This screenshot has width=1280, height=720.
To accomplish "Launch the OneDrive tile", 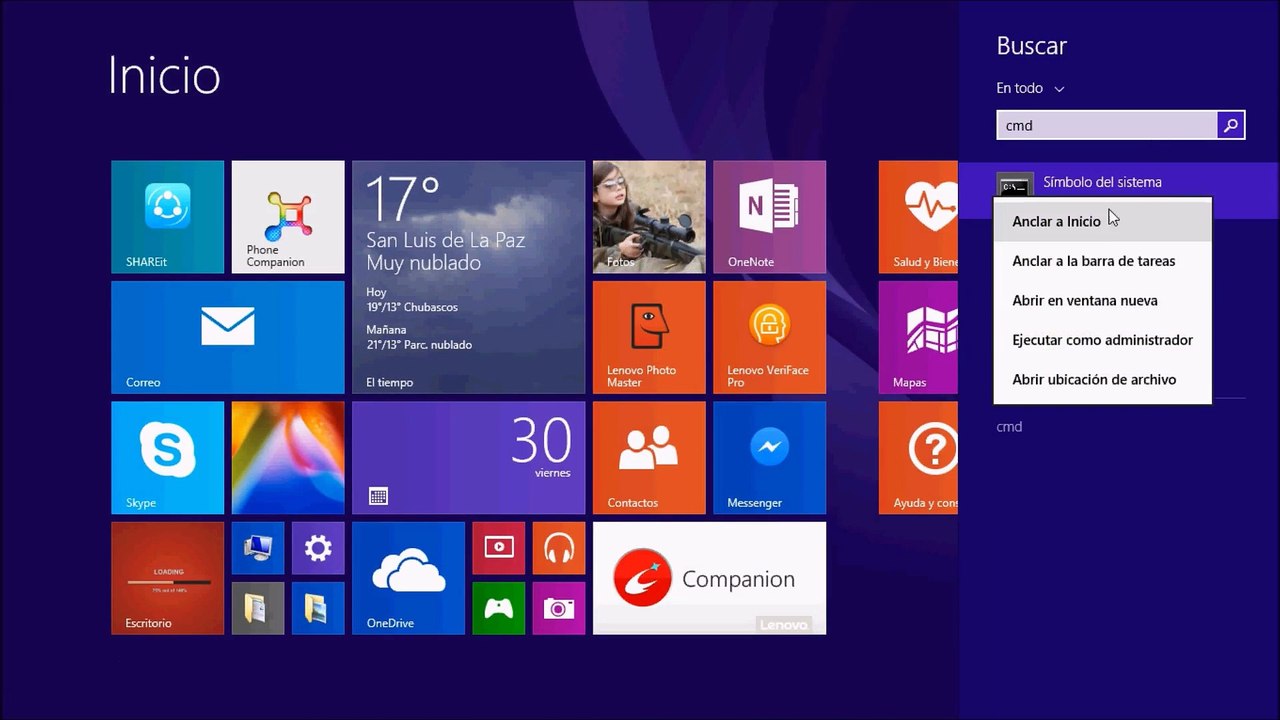I will [x=408, y=578].
